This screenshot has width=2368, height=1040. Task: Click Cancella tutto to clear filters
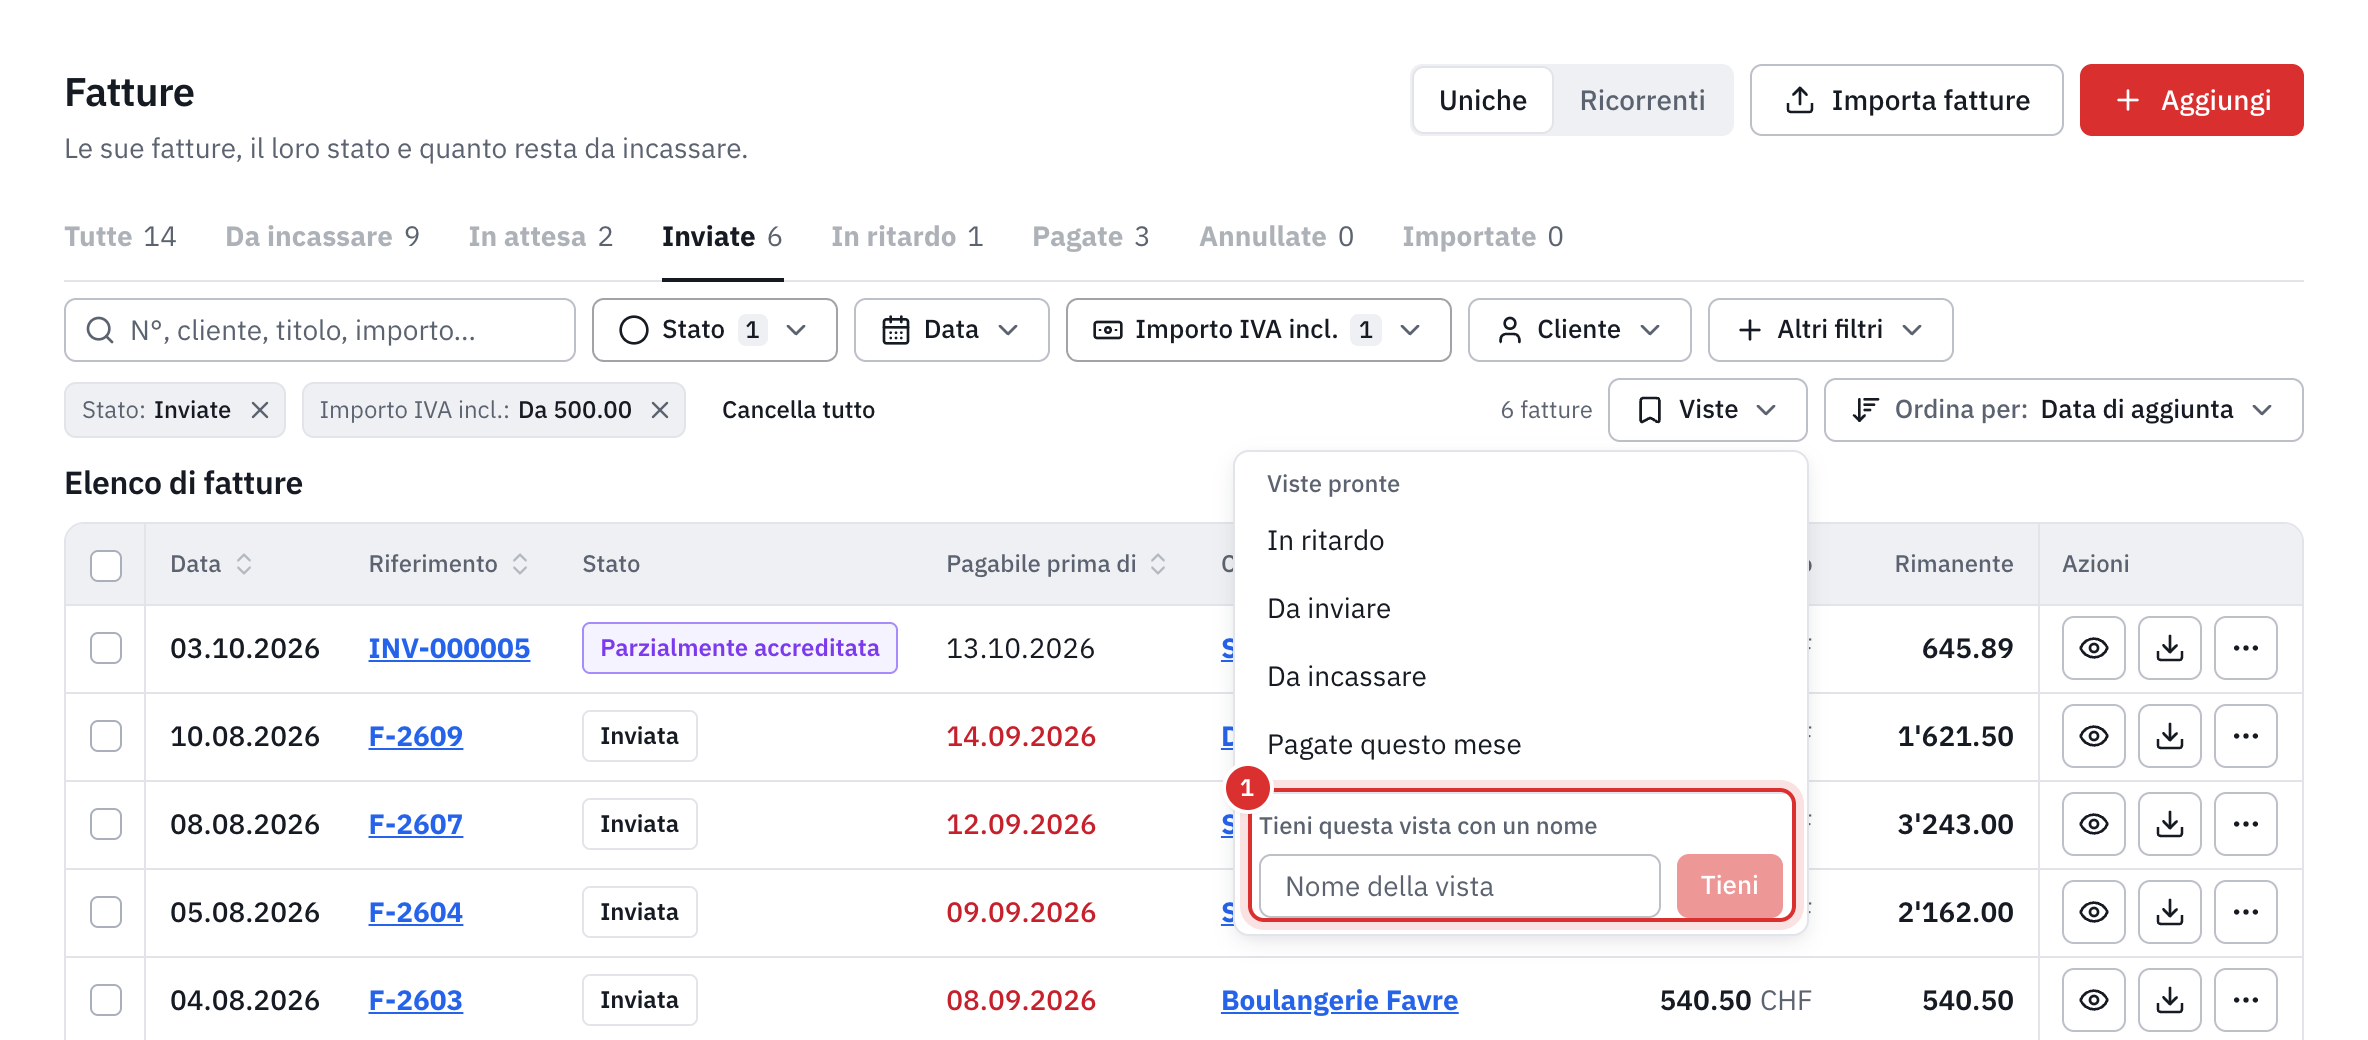point(798,410)
